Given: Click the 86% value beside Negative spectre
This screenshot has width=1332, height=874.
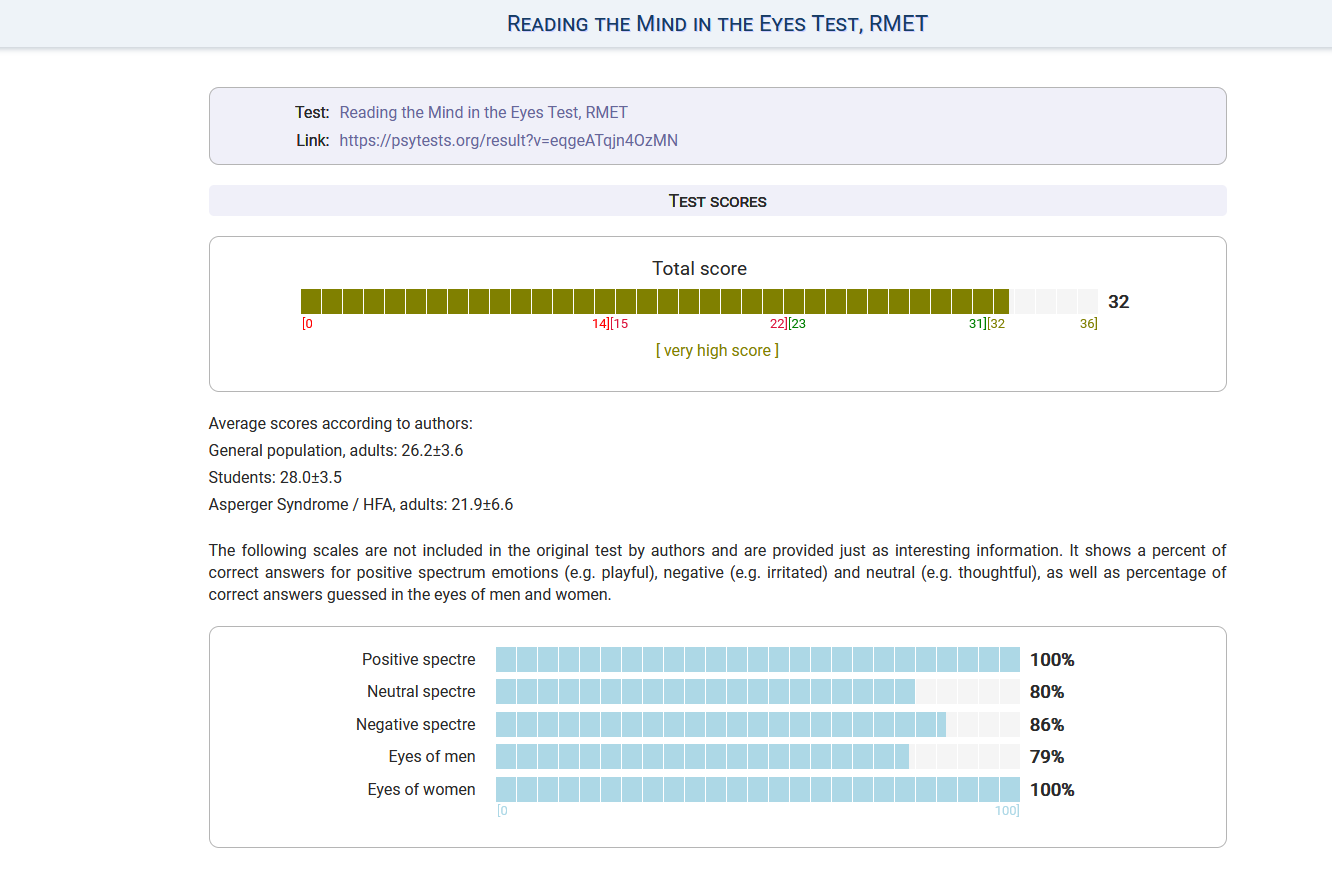Looking at the screenshot, I should click(1047, 725).
